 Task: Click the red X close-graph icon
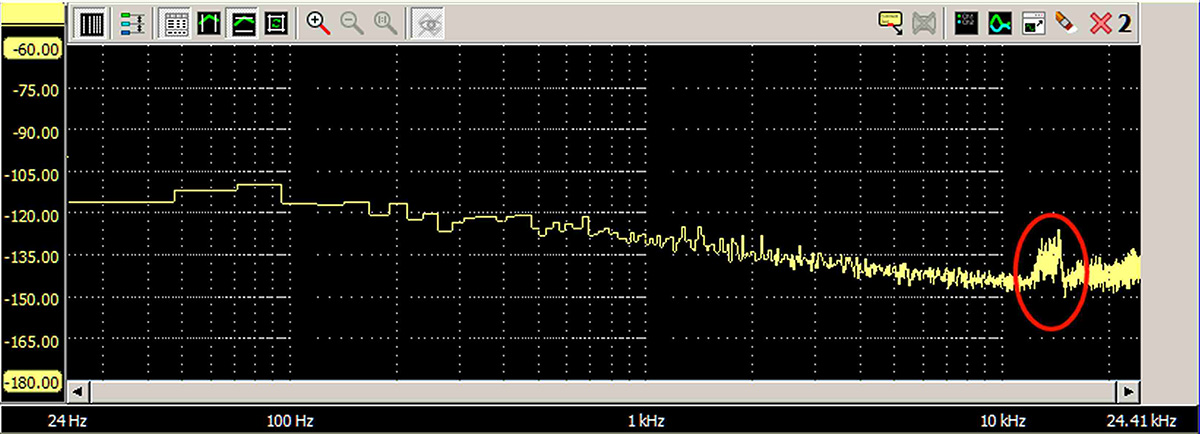coord(1101,23)
